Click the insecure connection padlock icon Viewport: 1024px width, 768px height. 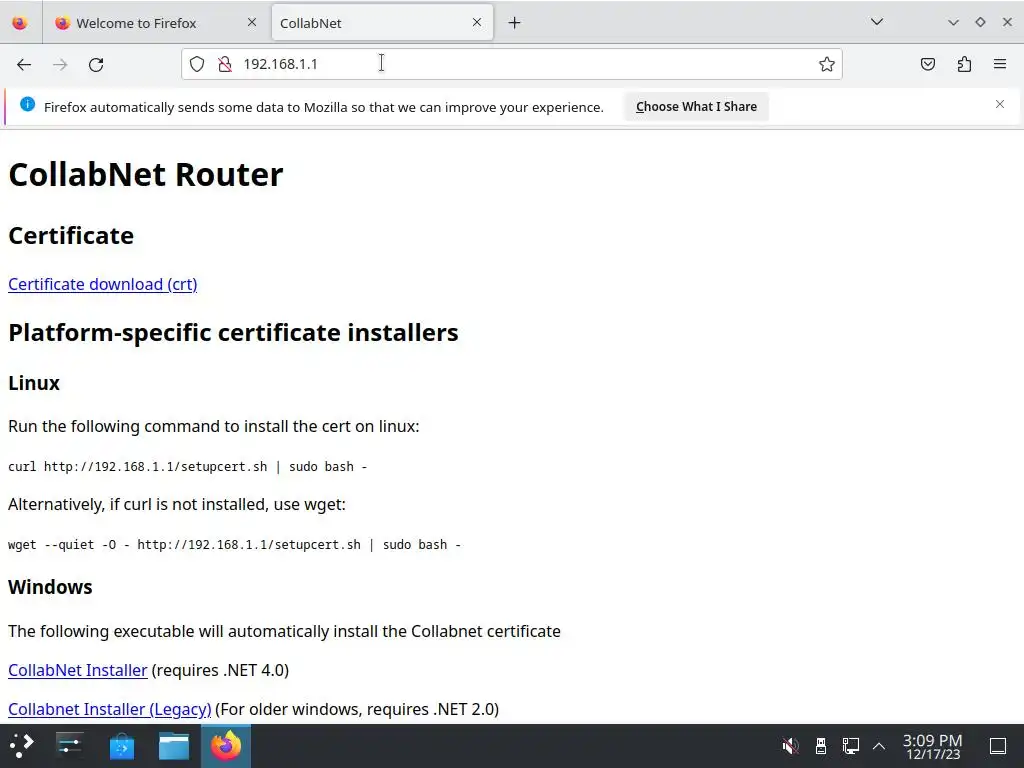[x=225, y=64]
